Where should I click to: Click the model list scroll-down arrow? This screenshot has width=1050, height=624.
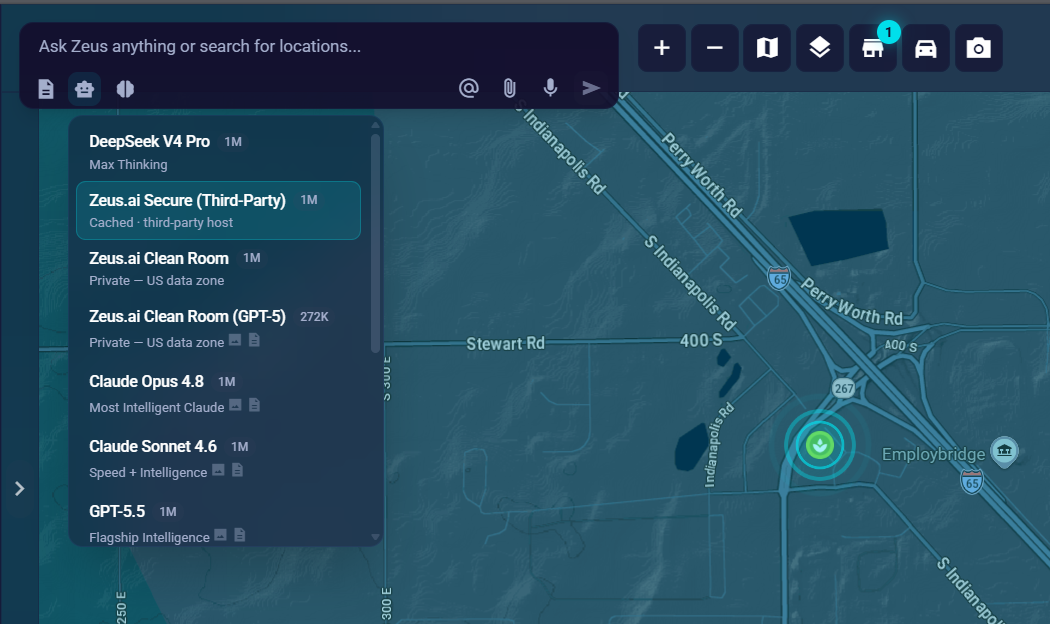(375, 537)
